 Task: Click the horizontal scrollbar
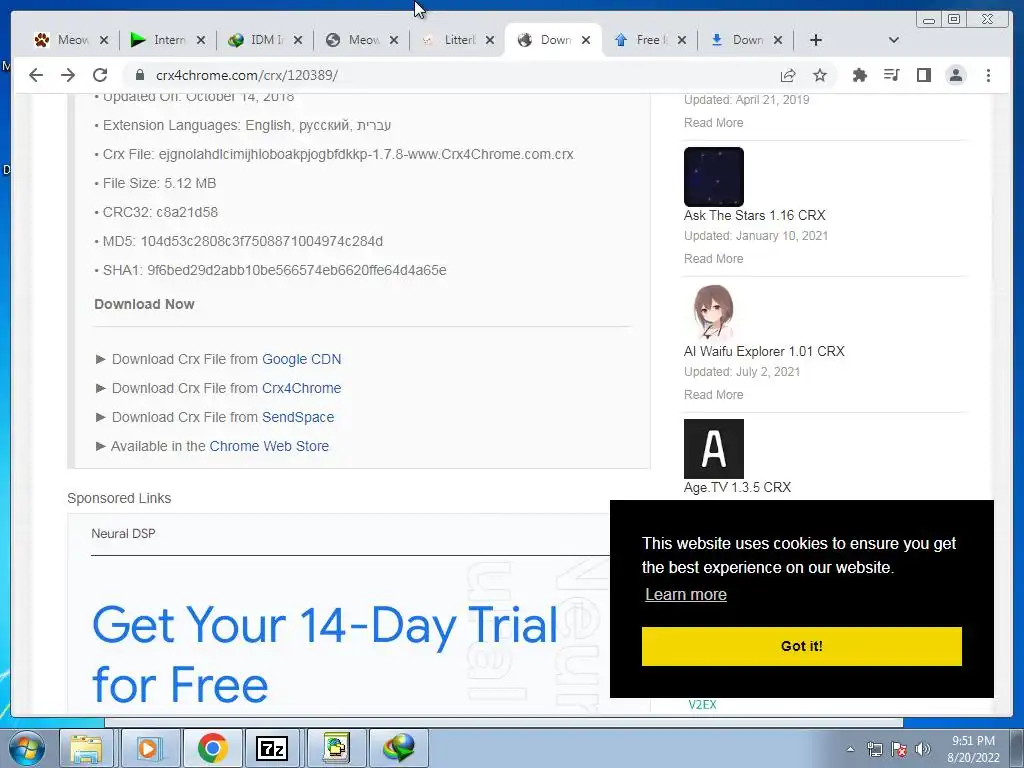(503, 722)
